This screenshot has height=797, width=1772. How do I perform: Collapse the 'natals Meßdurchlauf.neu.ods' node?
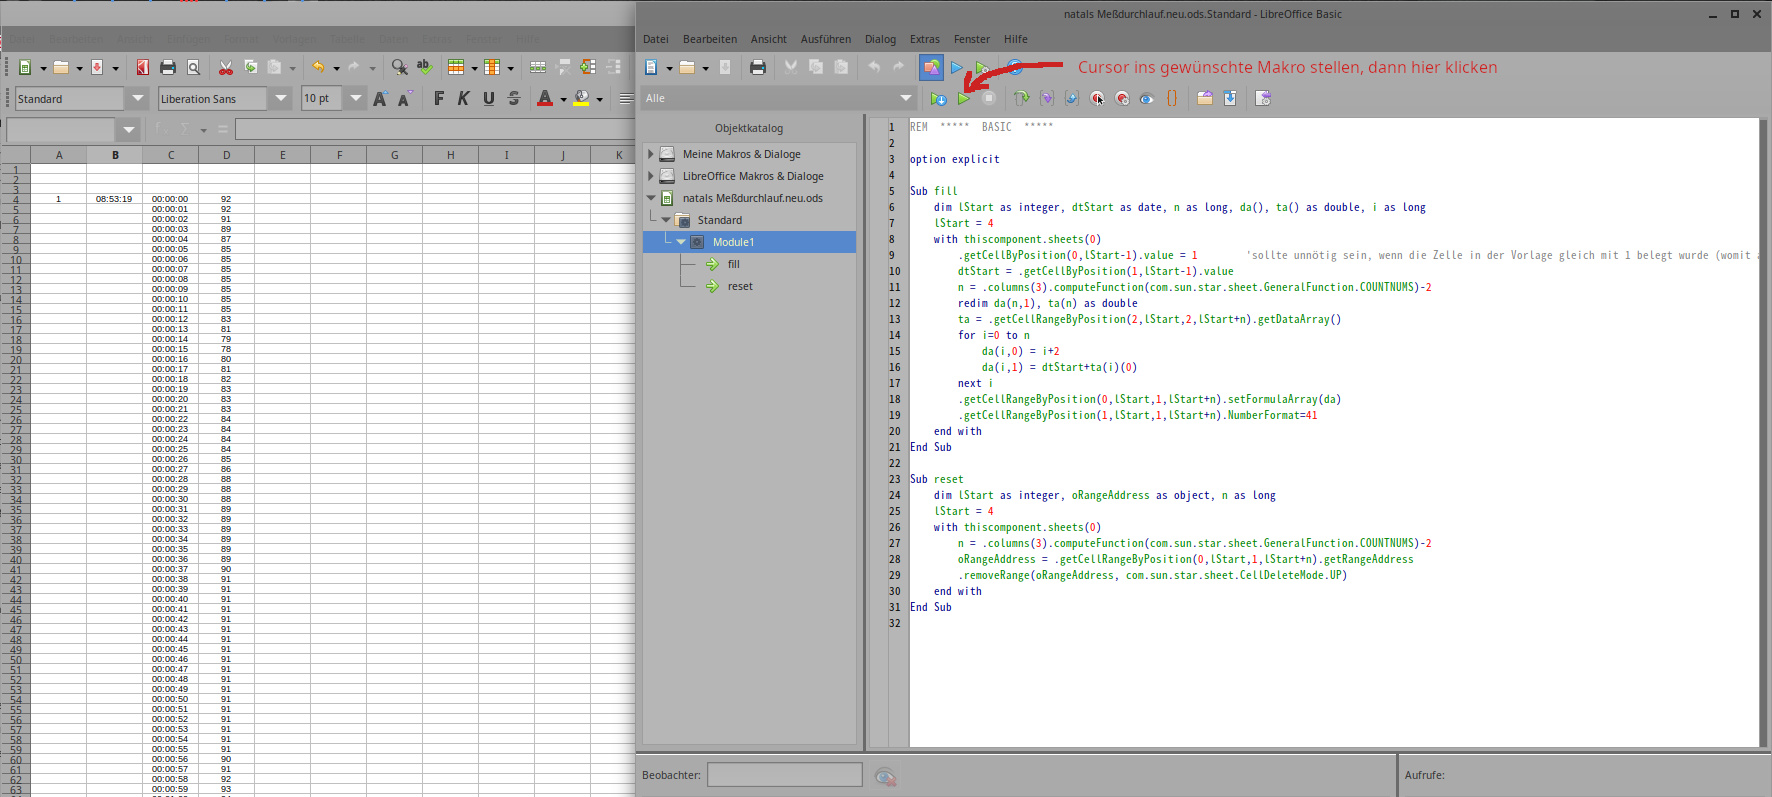click(x=651, y=198)
